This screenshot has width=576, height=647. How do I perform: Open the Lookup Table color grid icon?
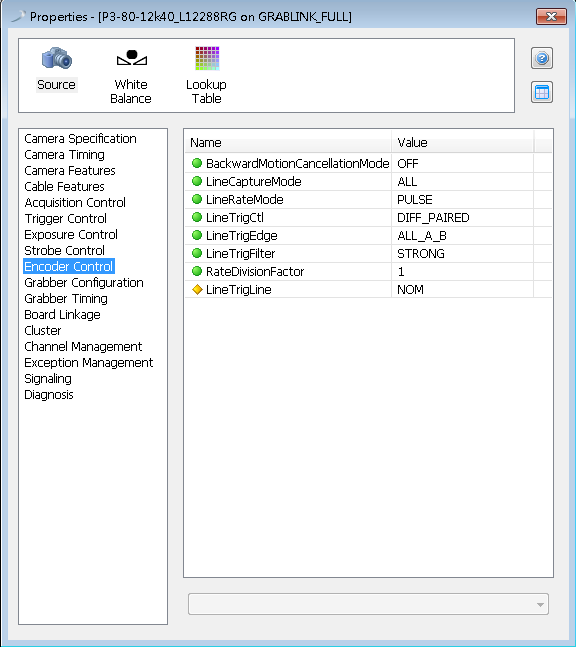point(207,58)
